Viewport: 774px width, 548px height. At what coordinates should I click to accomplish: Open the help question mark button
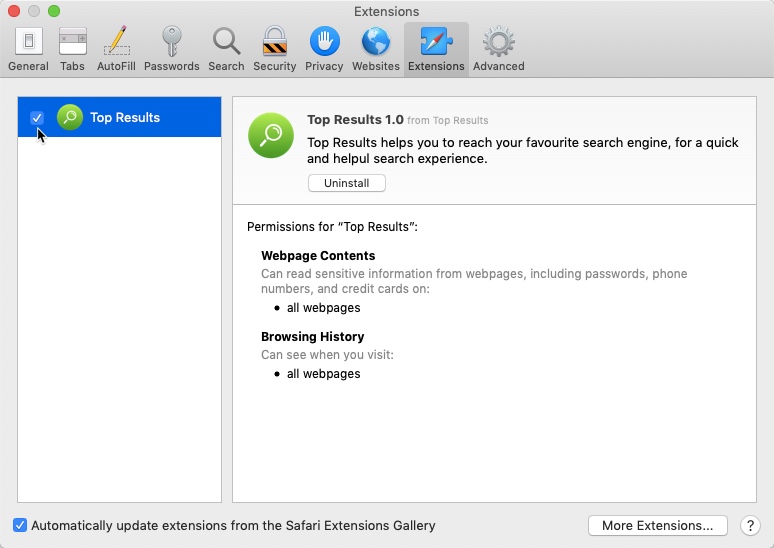pyautogui.click(x=750, y=526)
